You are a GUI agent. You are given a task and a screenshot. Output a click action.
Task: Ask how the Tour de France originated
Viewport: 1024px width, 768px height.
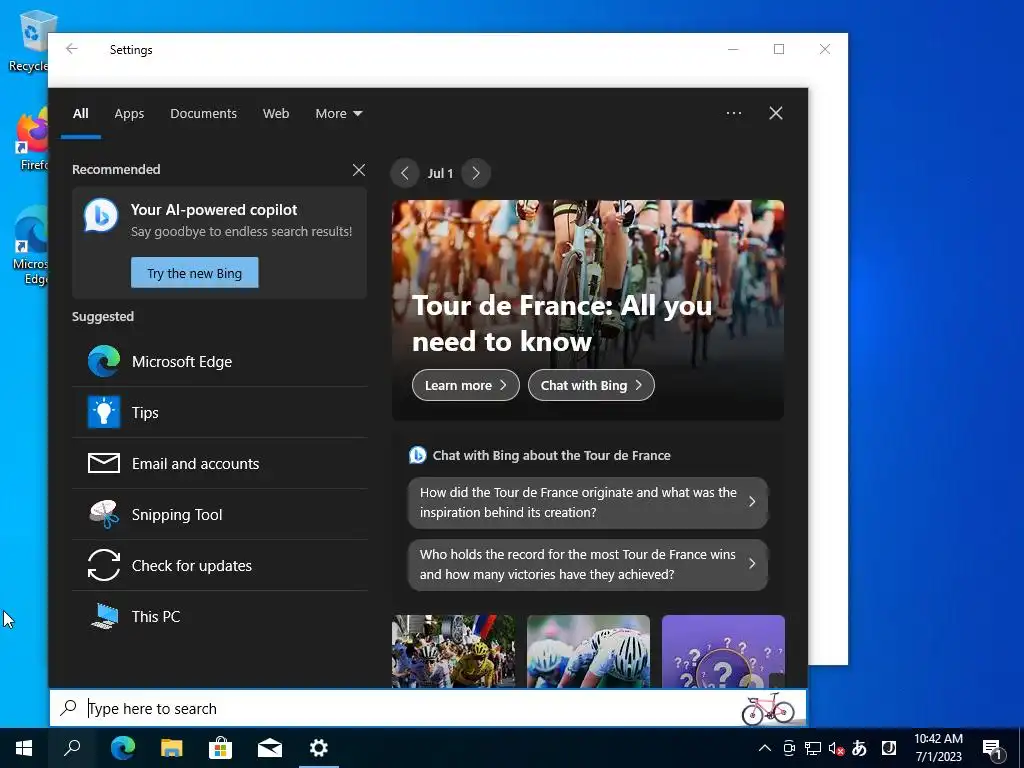pos(587,502)
